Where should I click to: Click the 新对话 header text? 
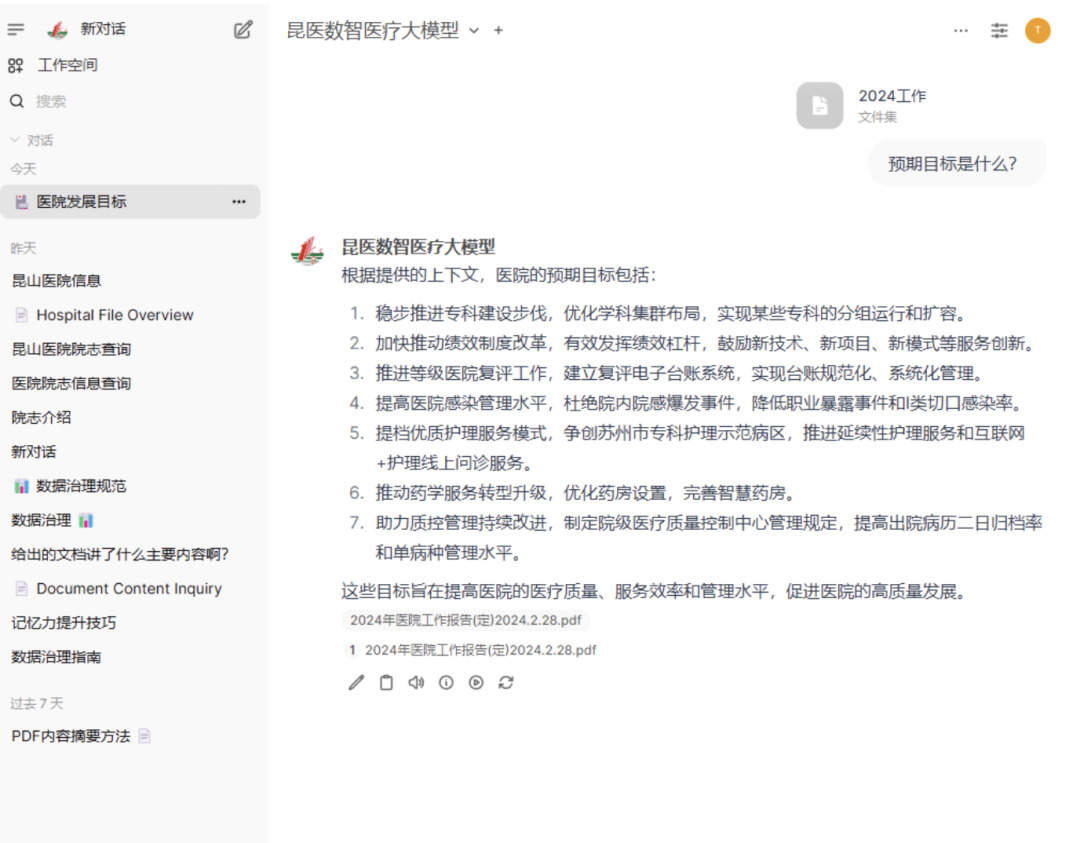click(103, 29)
